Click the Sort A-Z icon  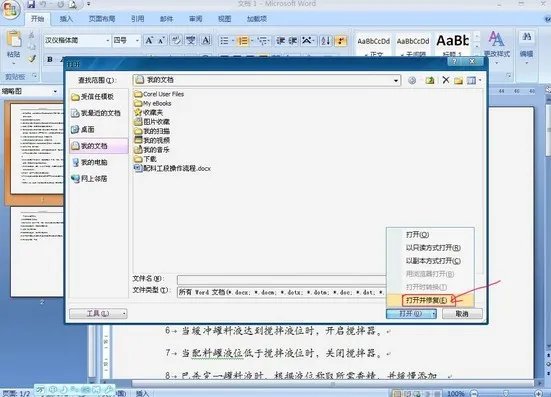[326, 41]
